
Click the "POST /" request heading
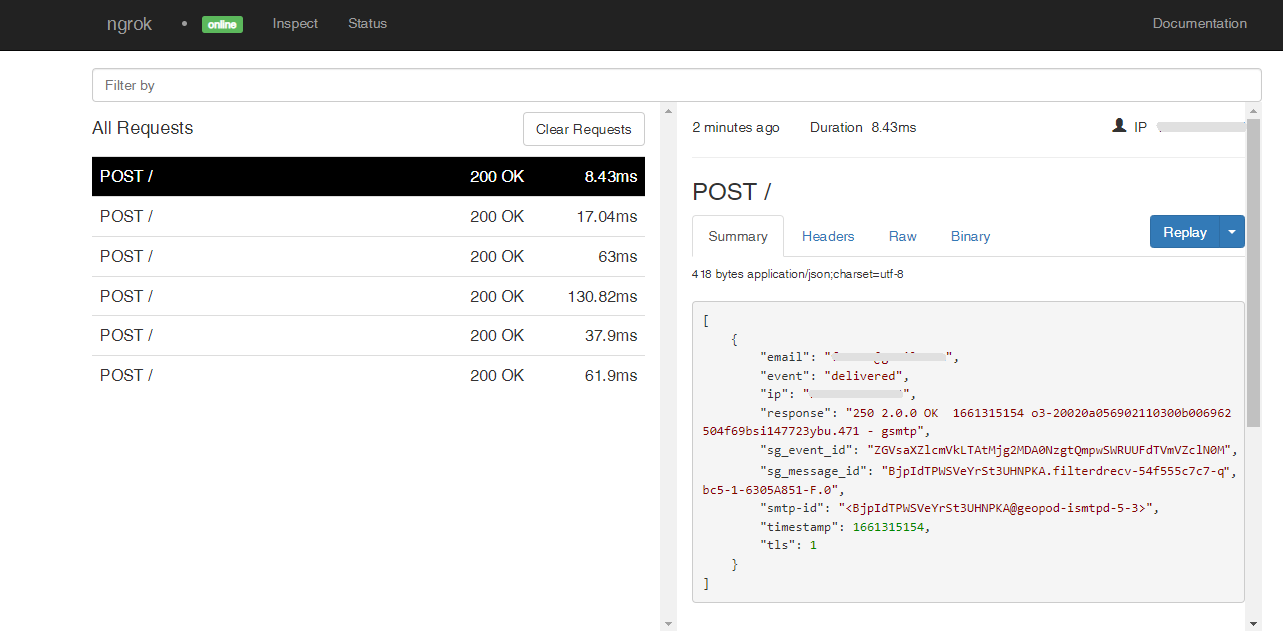pyautogui.click(x=732, y=192)
